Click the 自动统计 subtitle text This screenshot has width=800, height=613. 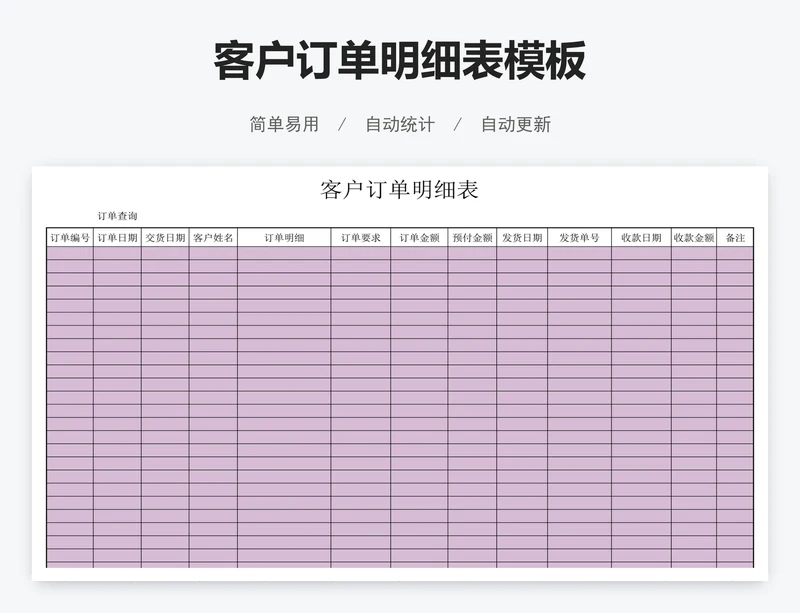tap(400, 124)
